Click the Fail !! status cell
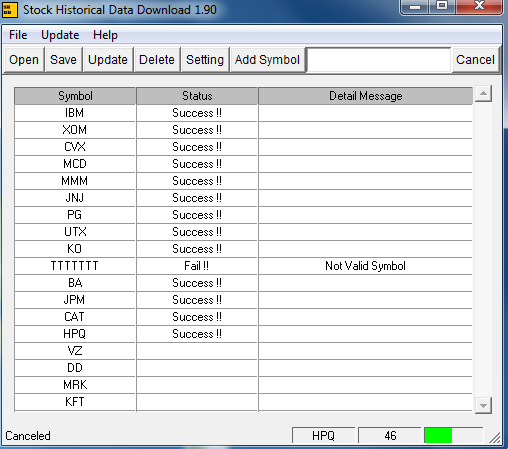Screen dimensions: 508x449 coord(197,266)
